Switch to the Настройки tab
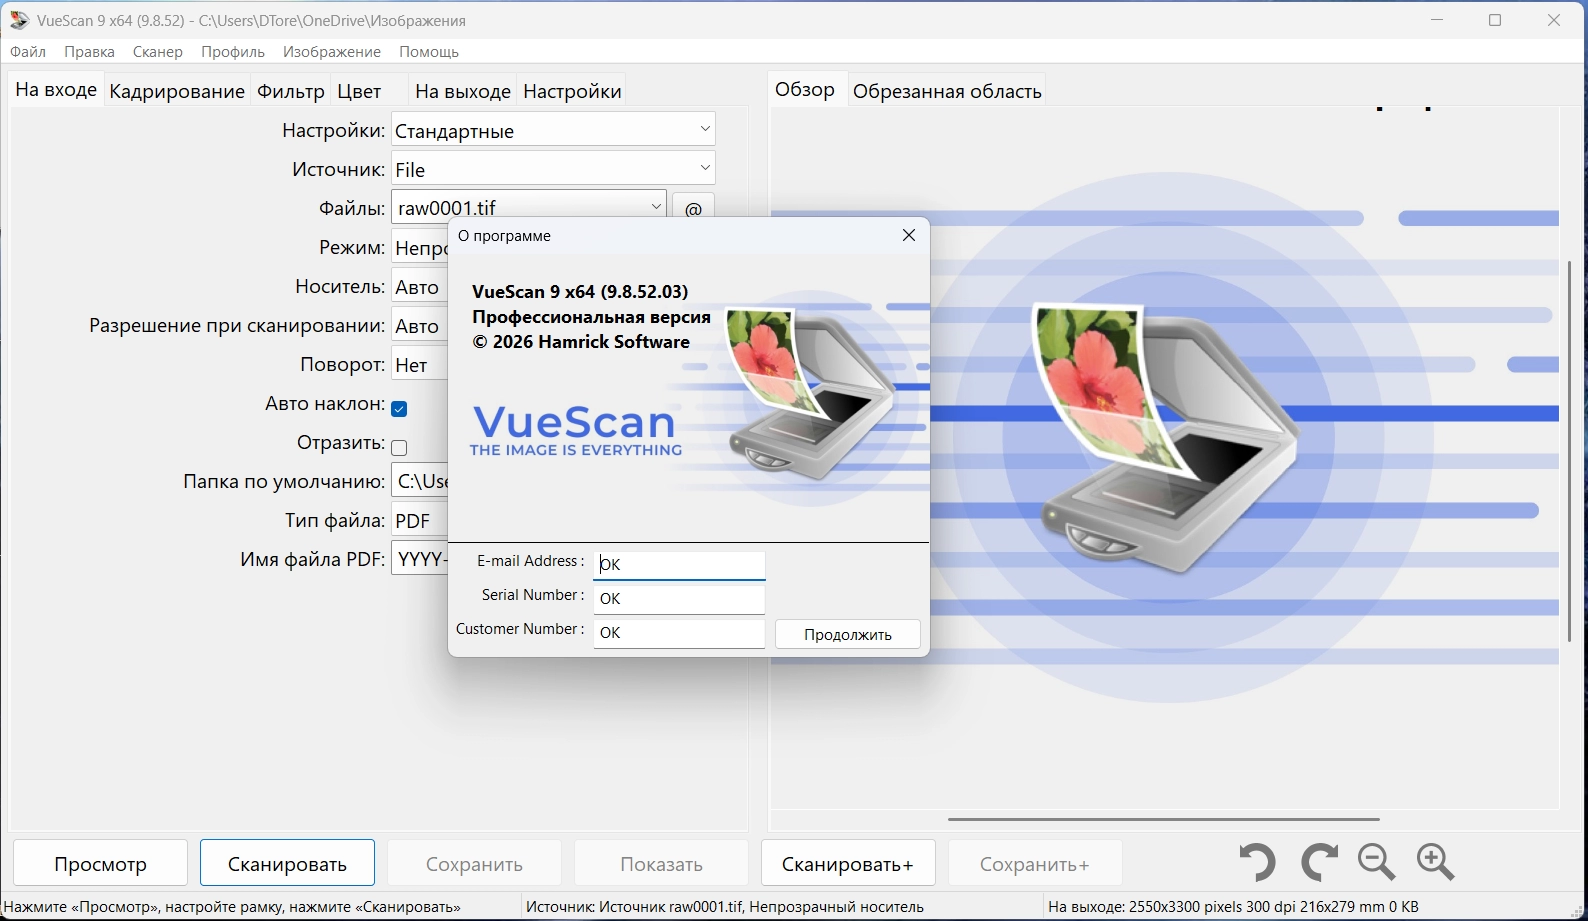 click(x=572, y=91)
